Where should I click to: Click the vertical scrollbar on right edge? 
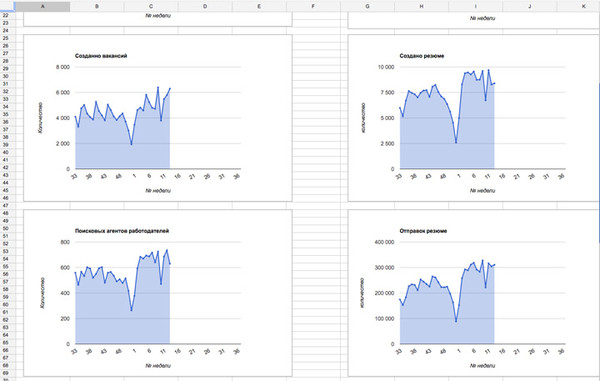tap(599, 163)
